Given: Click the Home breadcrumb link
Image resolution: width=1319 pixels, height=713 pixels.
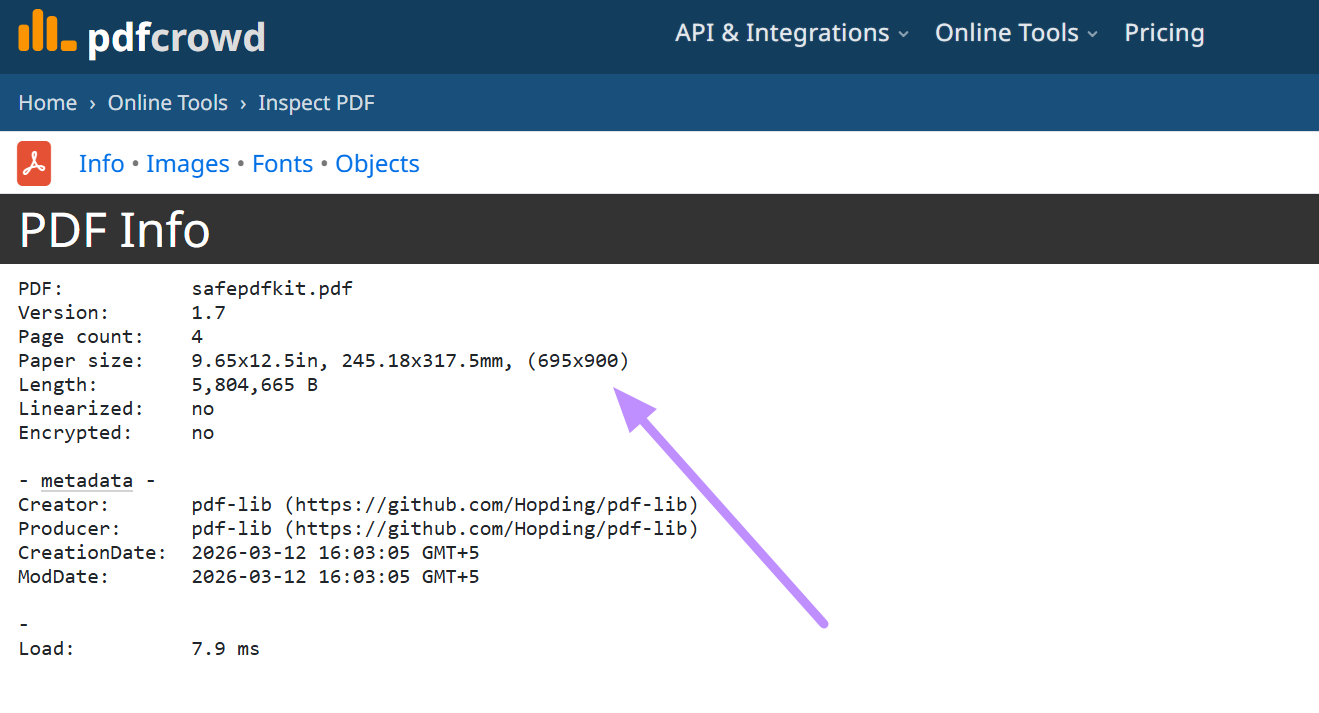Looking at the screenshot, I should click(48, 103).
